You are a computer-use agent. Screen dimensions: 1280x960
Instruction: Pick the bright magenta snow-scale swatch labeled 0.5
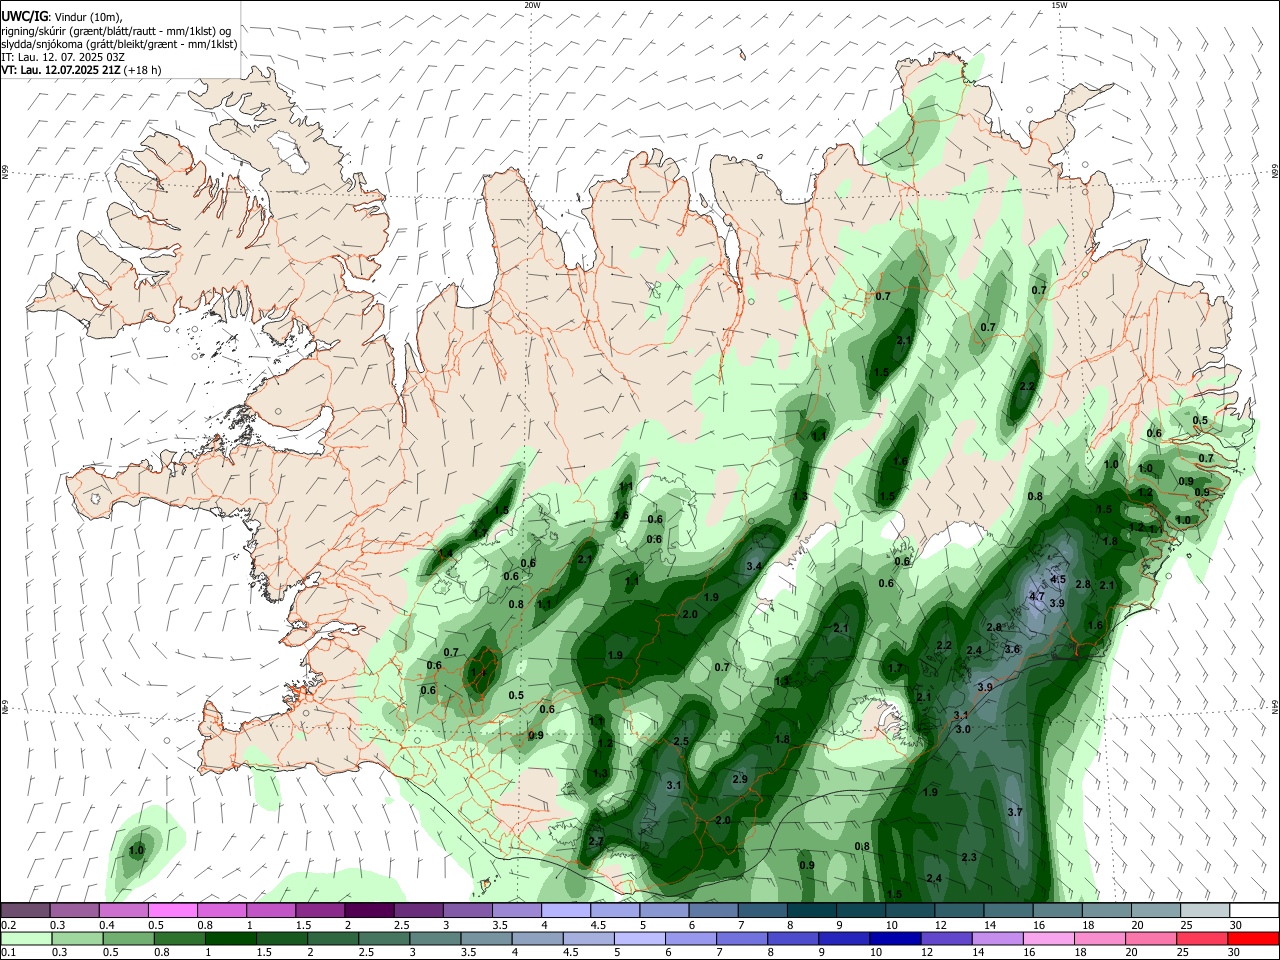(172, 910)
